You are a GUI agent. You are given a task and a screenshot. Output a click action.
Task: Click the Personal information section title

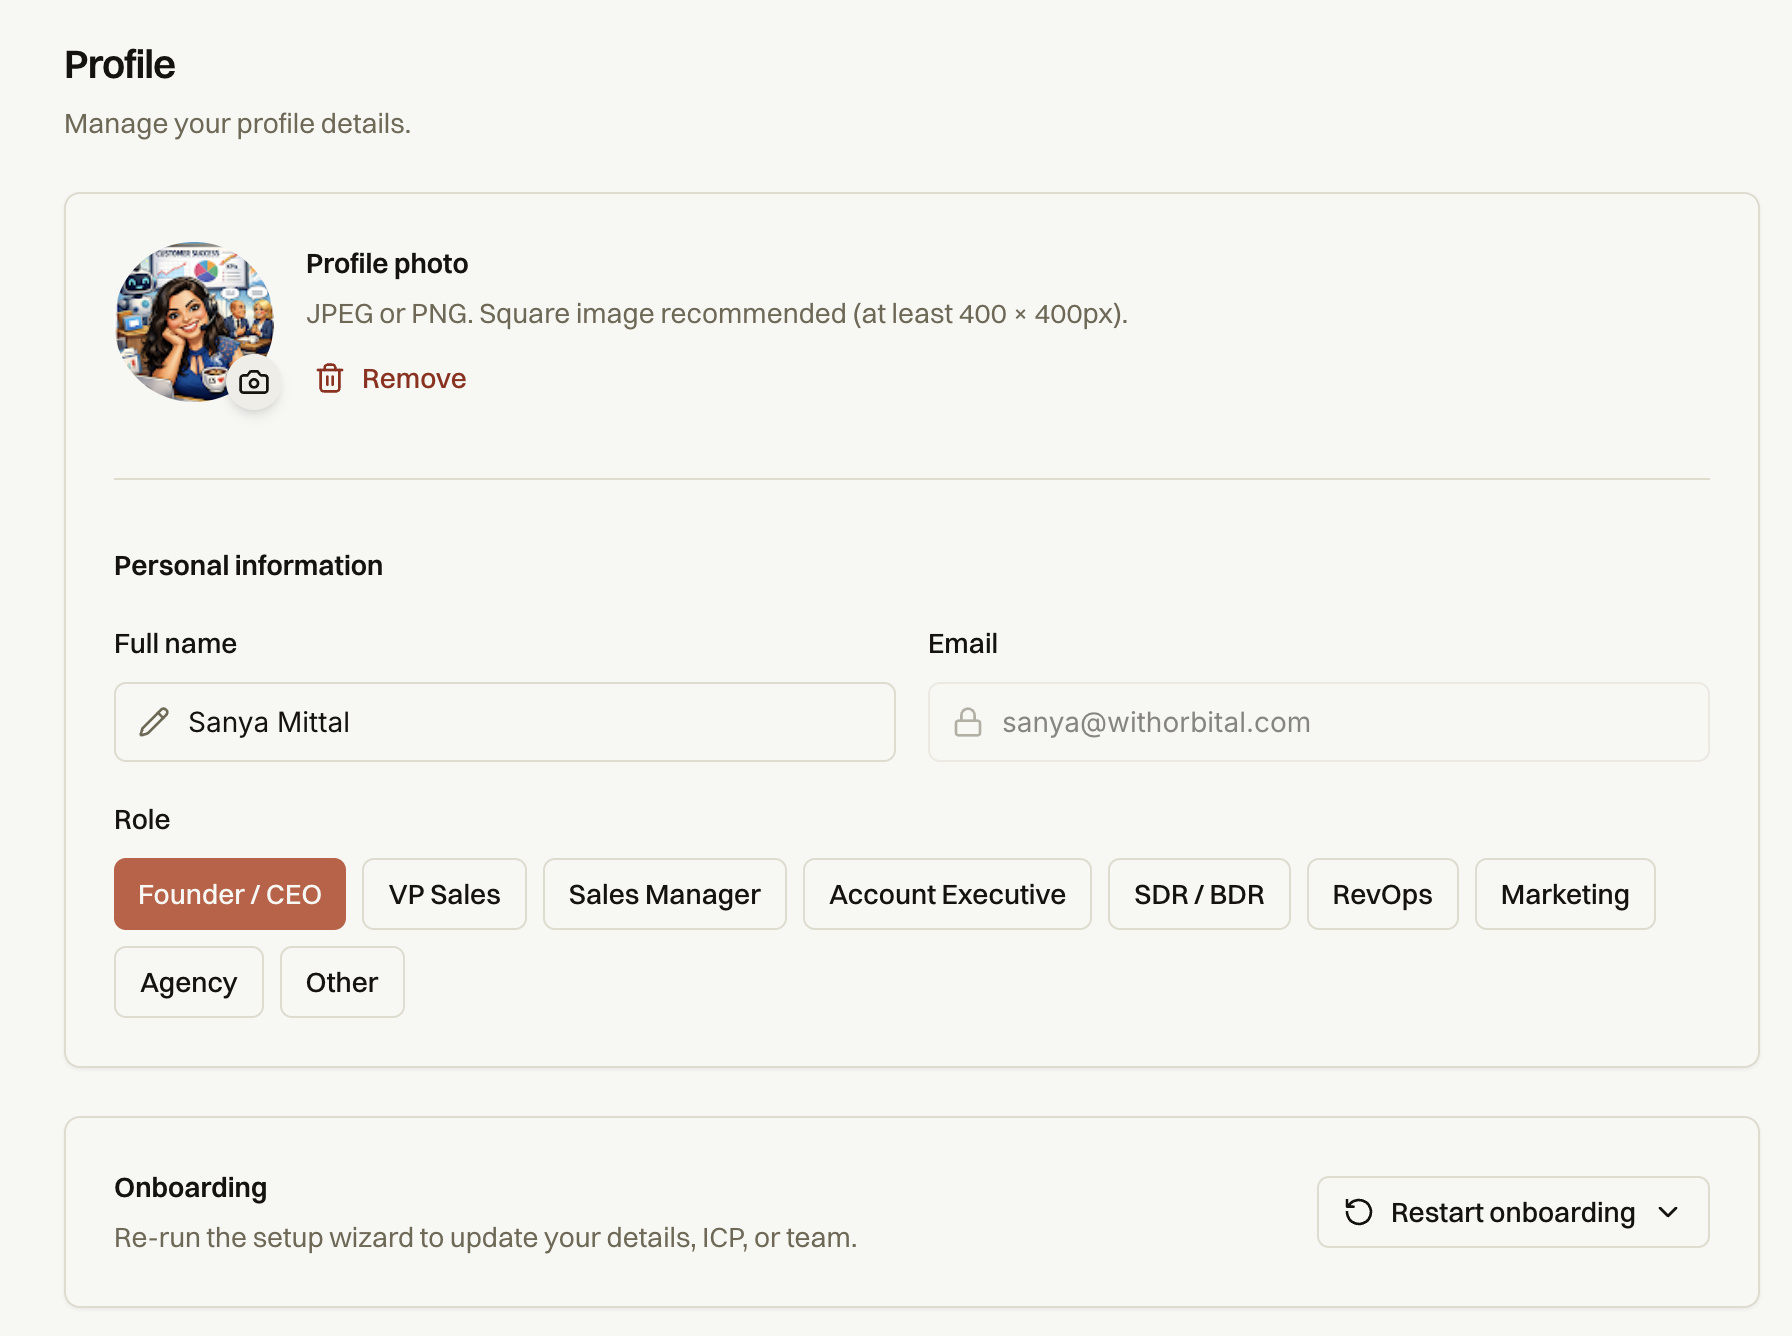click(x=248, y=566)
